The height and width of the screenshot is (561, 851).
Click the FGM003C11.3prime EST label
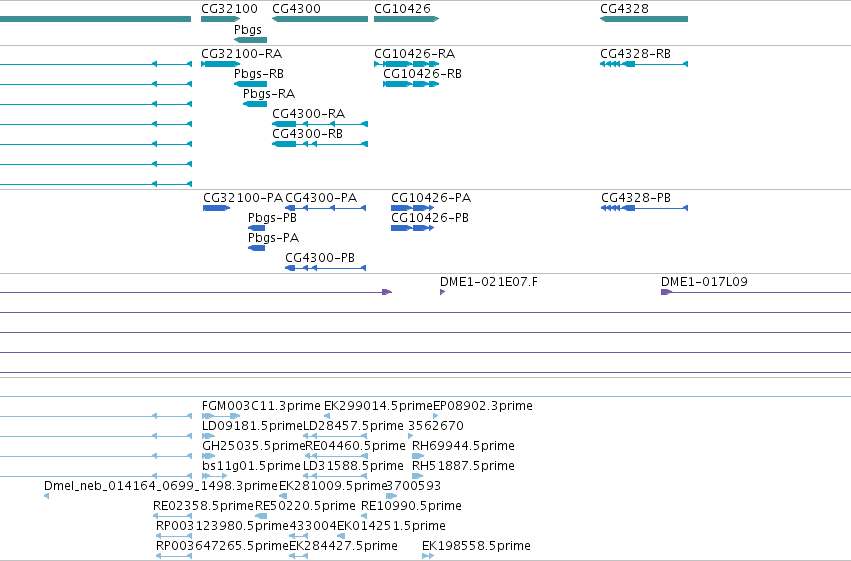click(261, 406)
